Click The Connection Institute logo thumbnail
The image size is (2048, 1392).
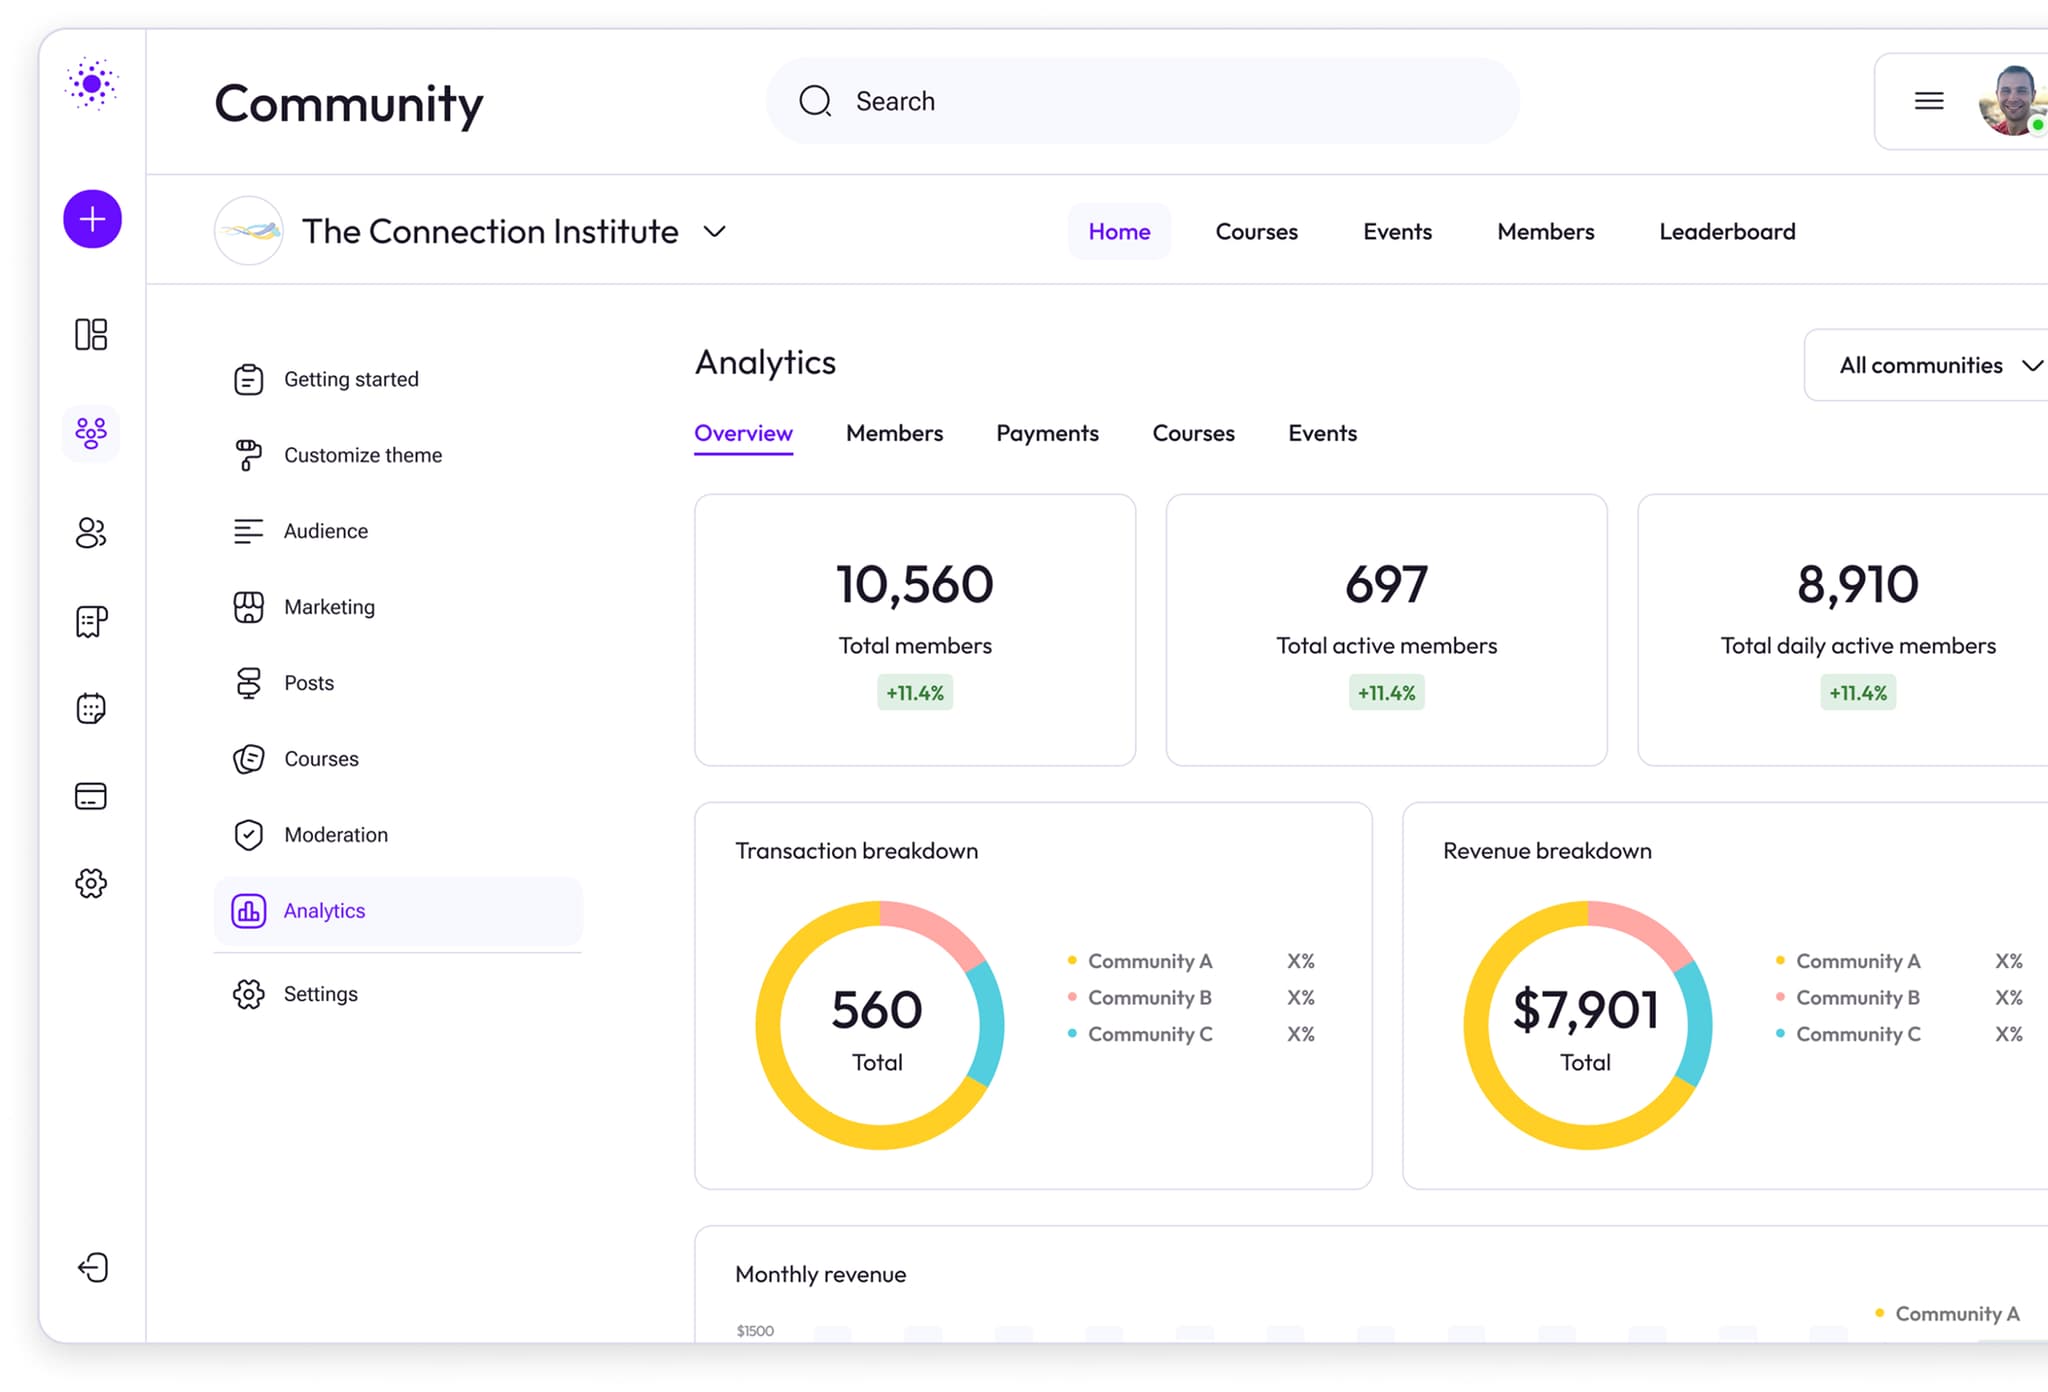click(x=249, y=231)
